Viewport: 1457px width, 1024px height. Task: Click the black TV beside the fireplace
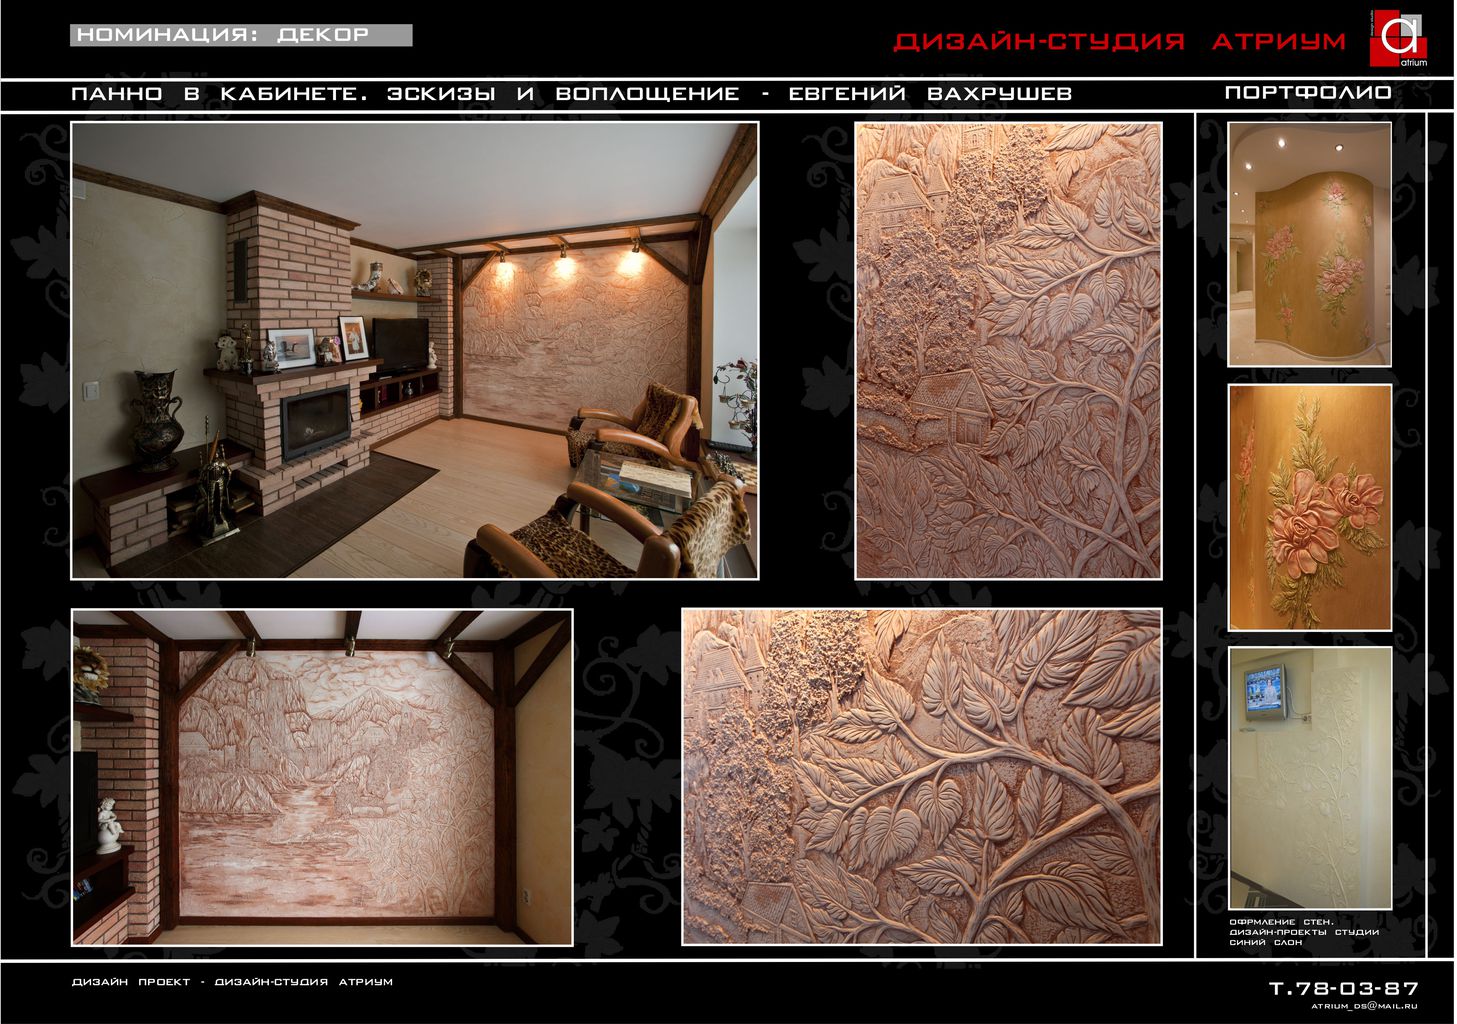400,343
